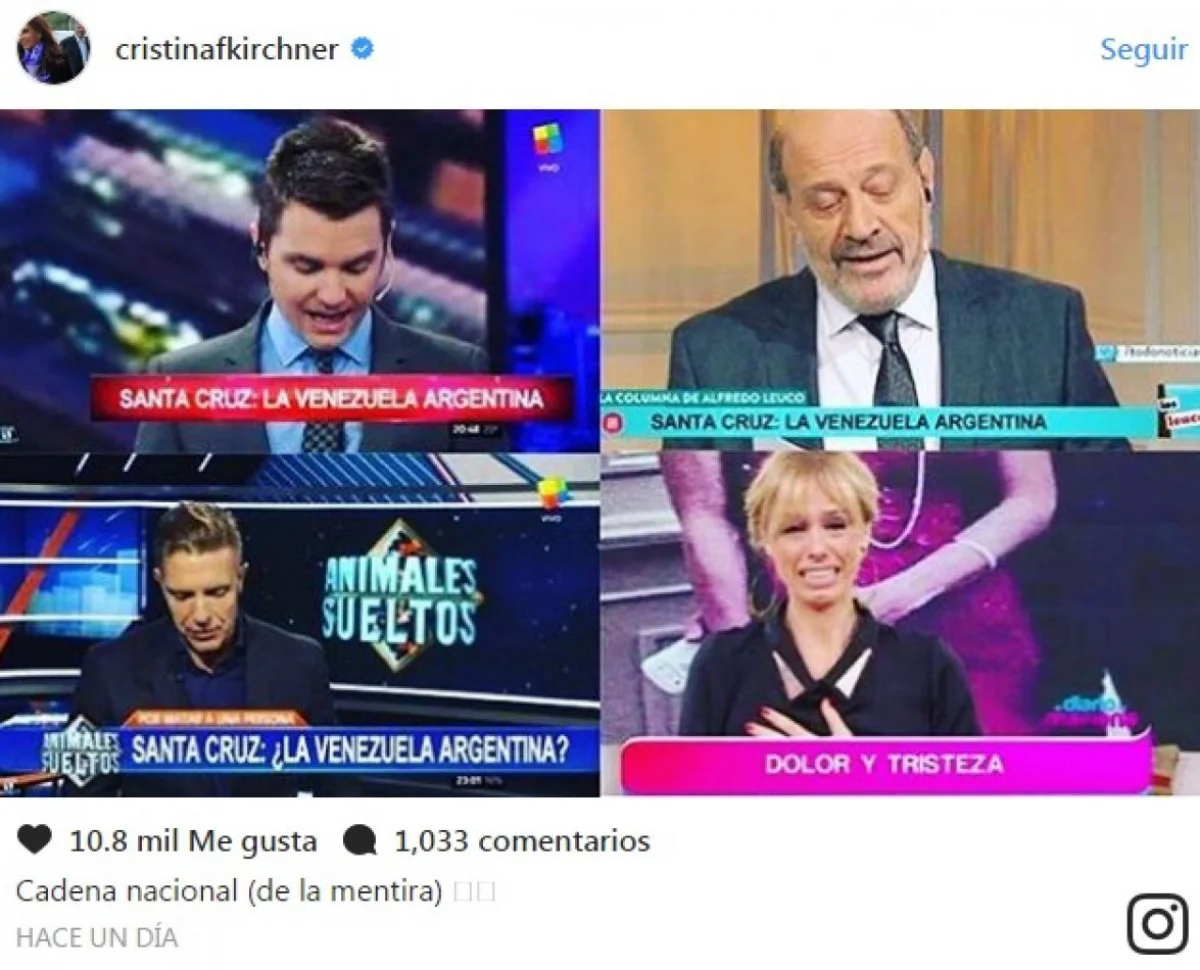View the 10.8 mil Me gusta count
The height and width of the screenshot is (970, 1200).
[193, 841]
